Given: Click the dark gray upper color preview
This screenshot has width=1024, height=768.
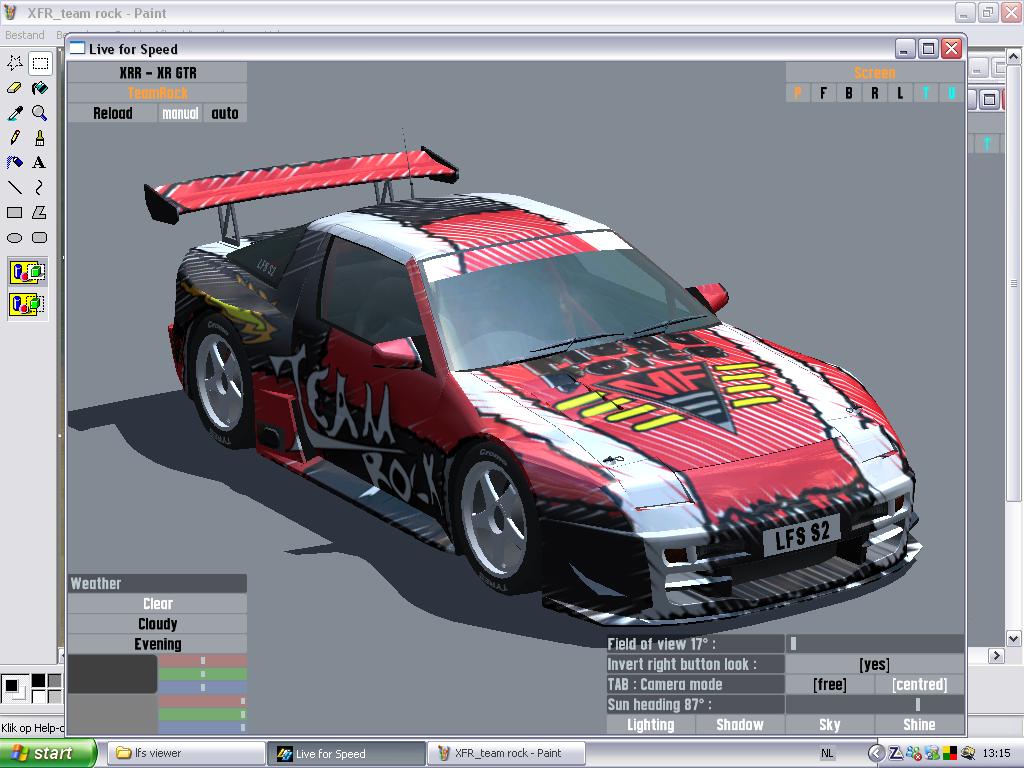Looking at the screenshot, I should [112, 674].
